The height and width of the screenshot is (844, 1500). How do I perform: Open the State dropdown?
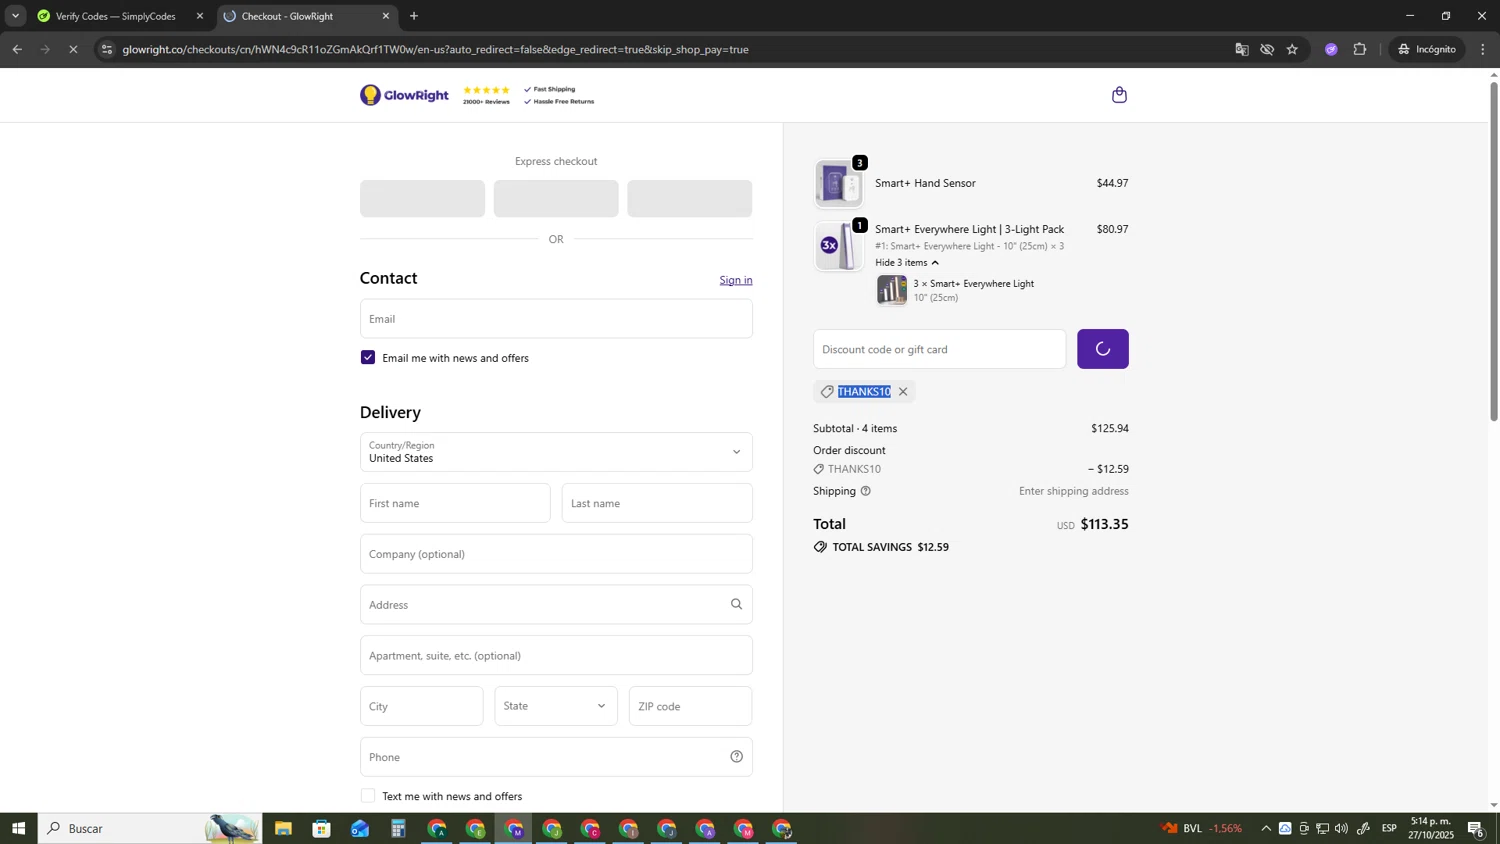556,706
